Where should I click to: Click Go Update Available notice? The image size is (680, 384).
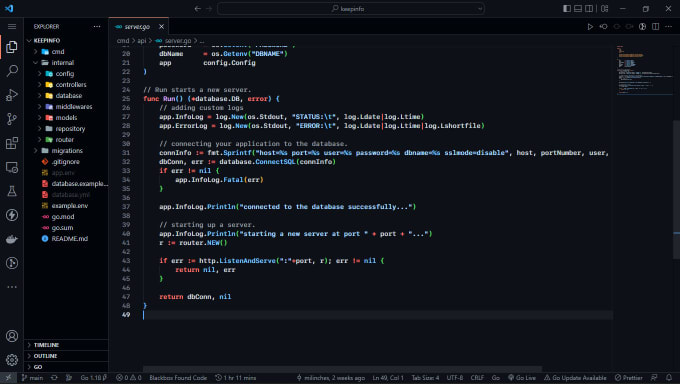click(x=575, y=378)
